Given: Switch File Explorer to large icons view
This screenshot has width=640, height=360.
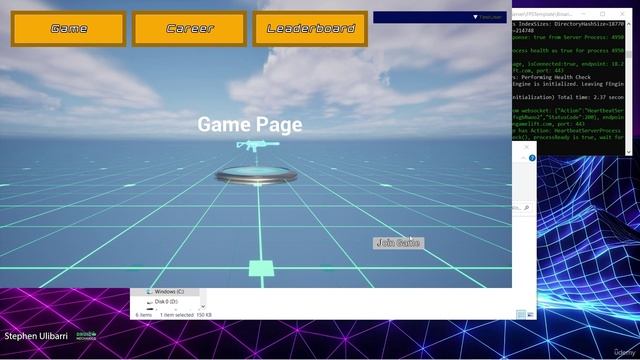Looking at the screenshot, I should pyautogui.click(x=530, y=314).
